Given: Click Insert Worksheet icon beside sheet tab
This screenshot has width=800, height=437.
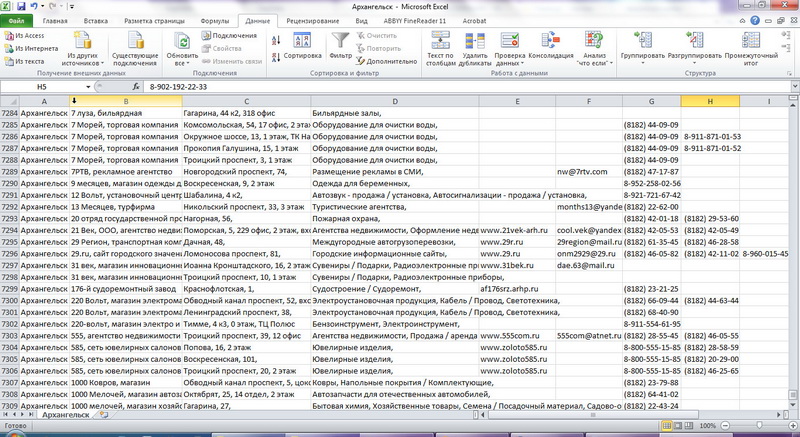Looking at the screenshot, I should 104,415.
